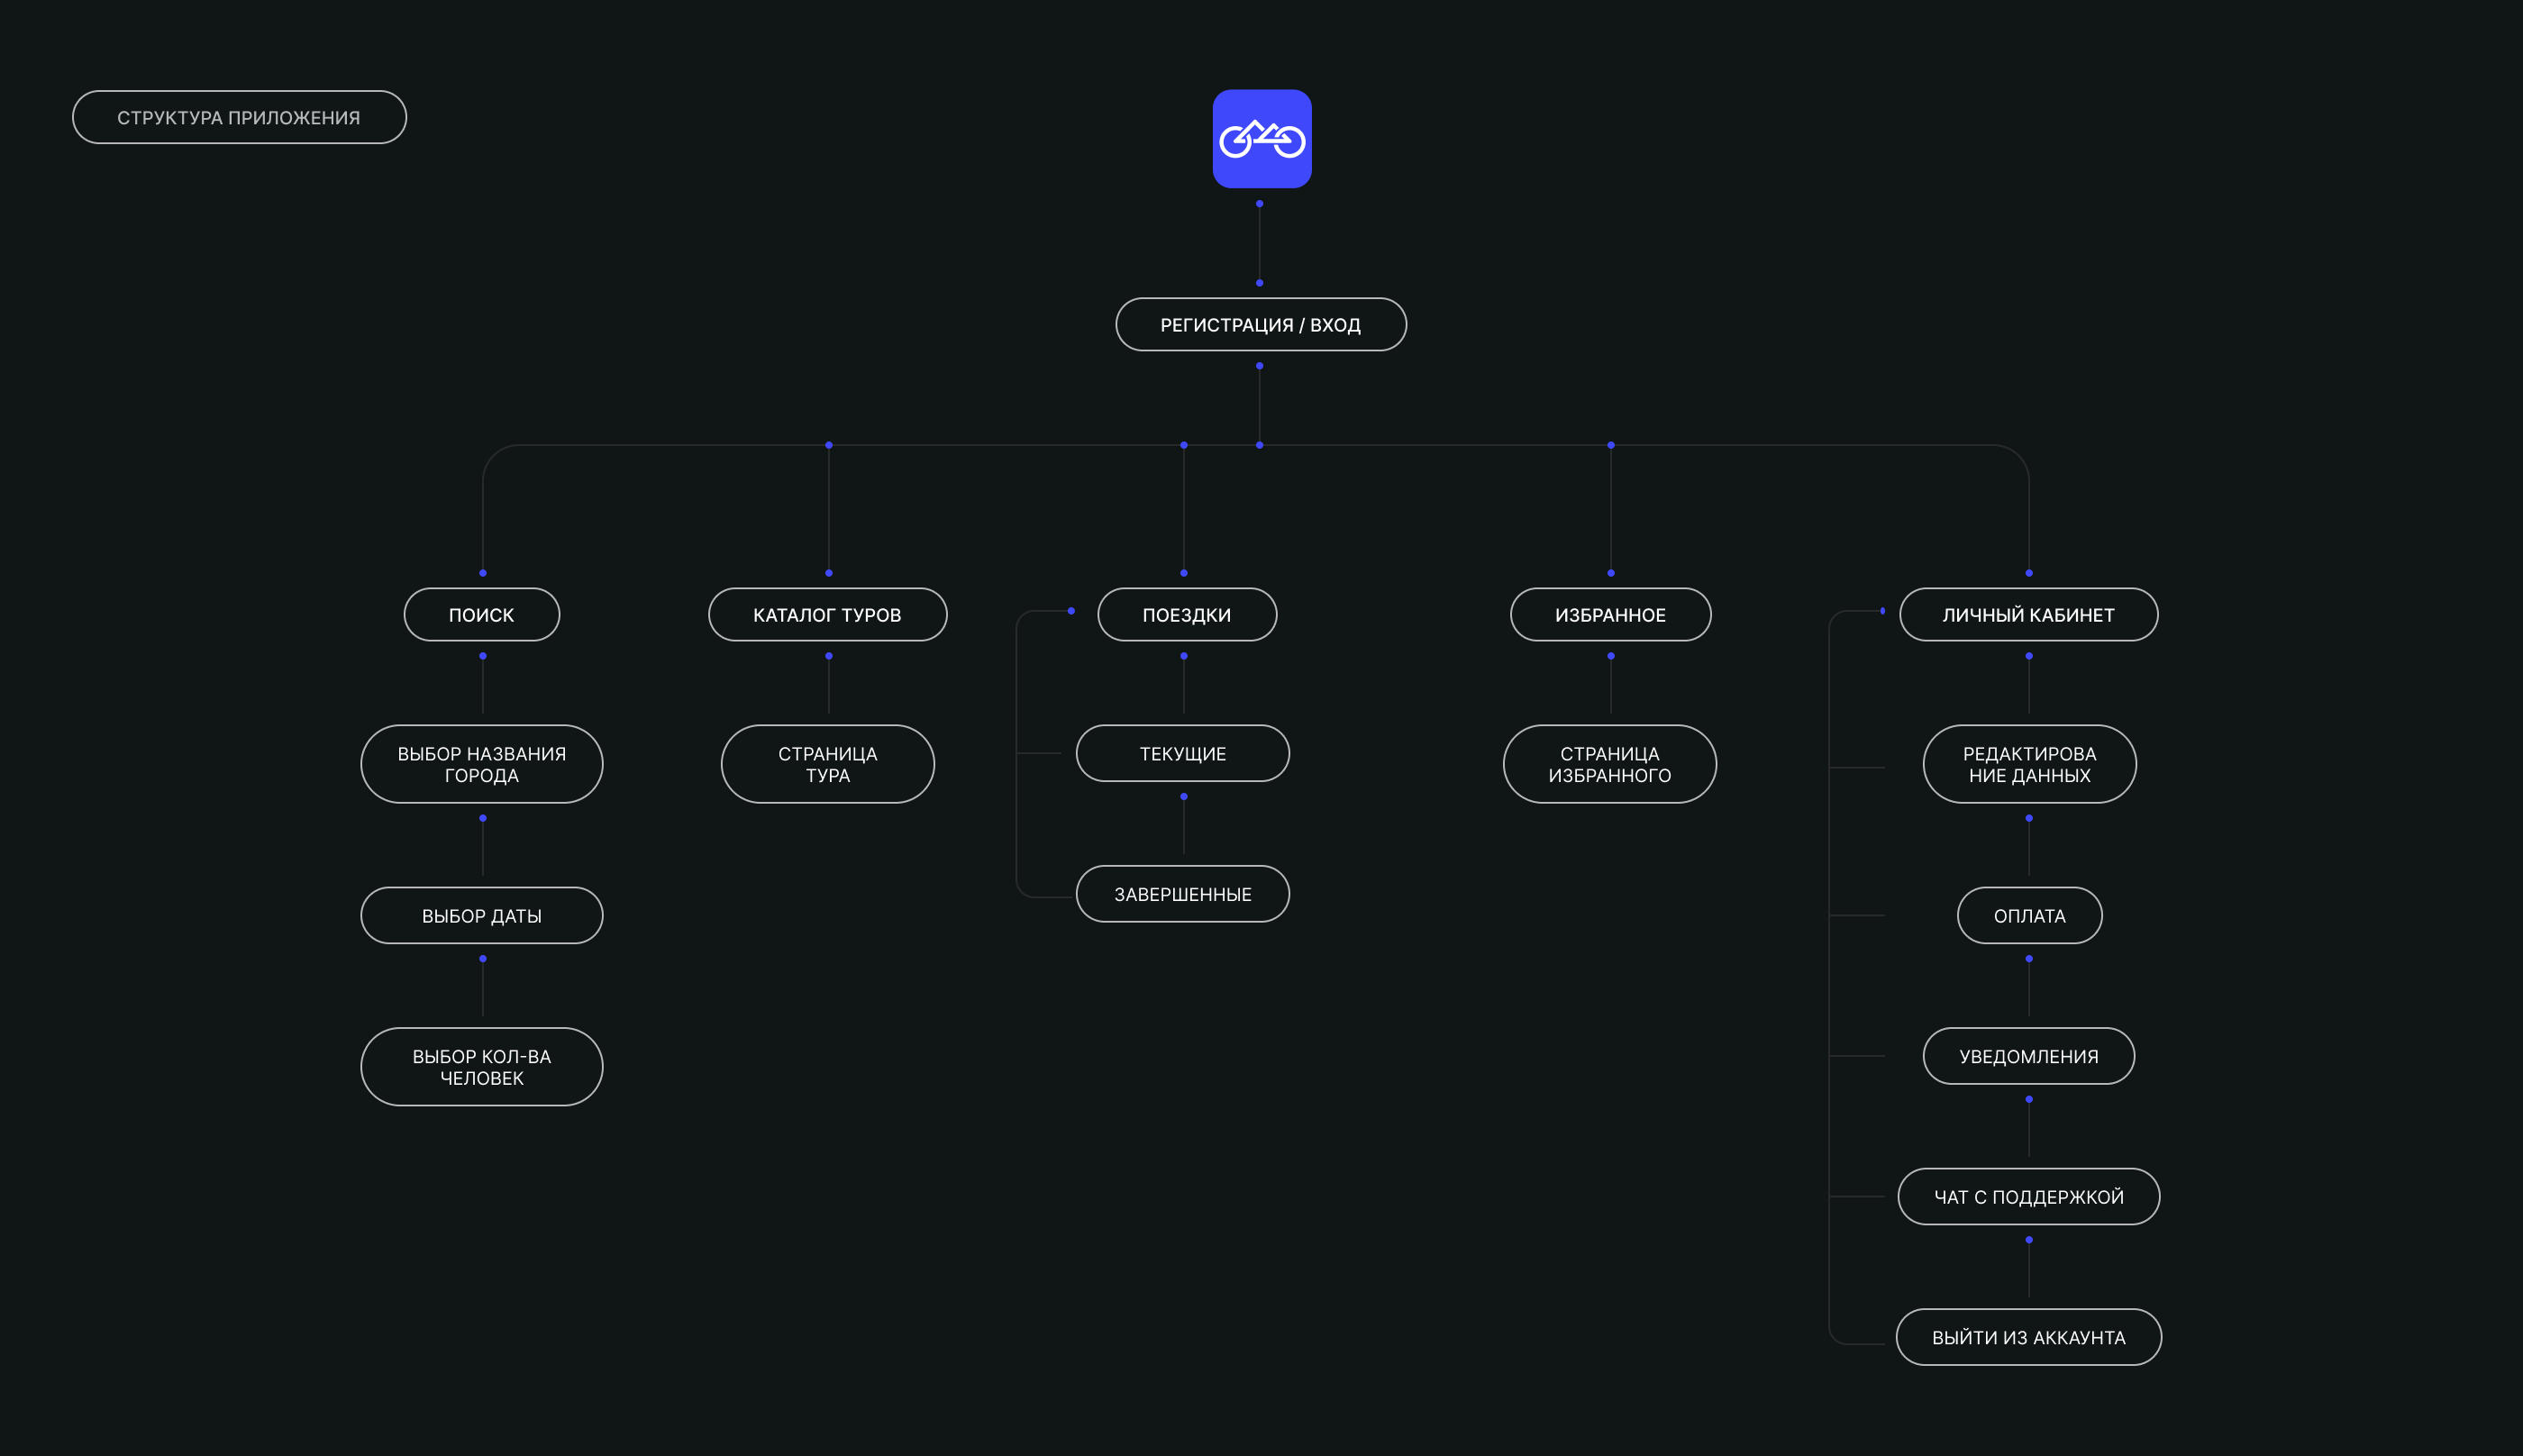Click the Чат с поддержкой node
Screen dimensions: 2523x1456
2028,1197
